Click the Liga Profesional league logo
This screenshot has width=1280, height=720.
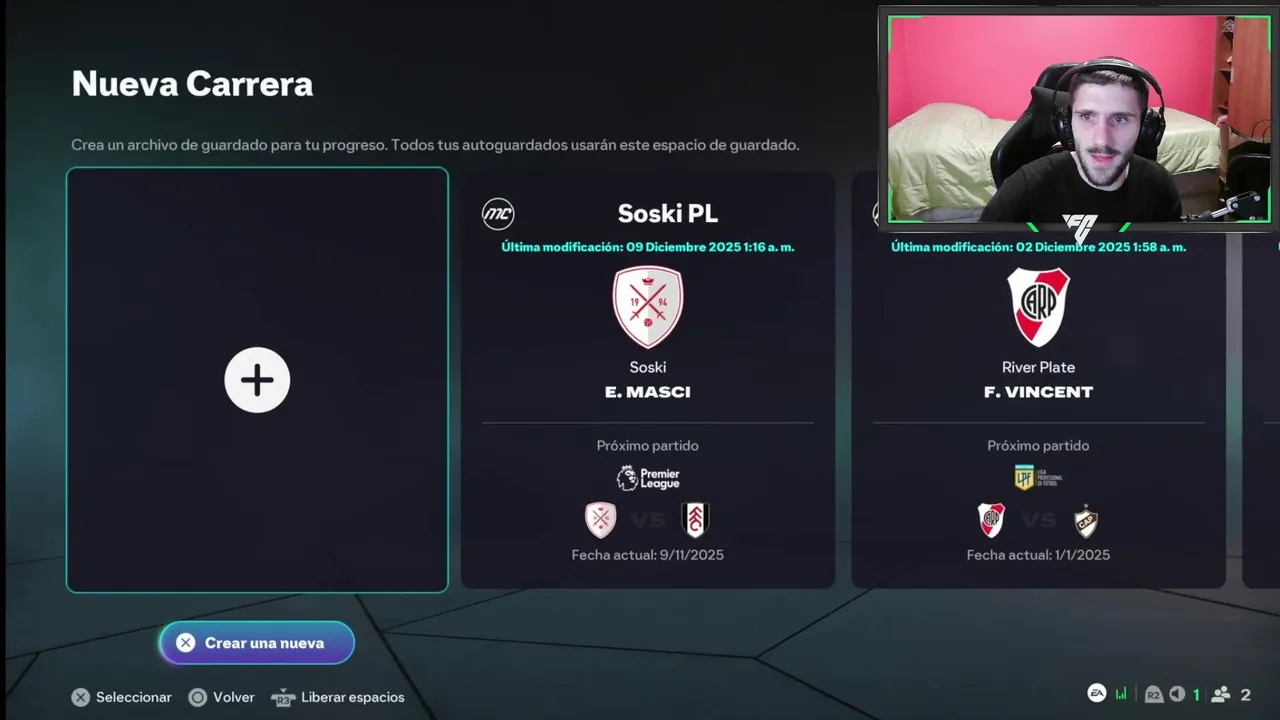pos(1038,477)
